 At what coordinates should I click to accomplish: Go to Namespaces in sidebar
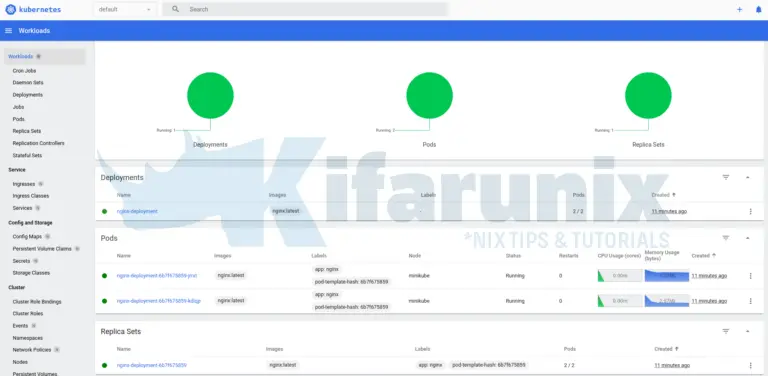(x=27, y=338)
